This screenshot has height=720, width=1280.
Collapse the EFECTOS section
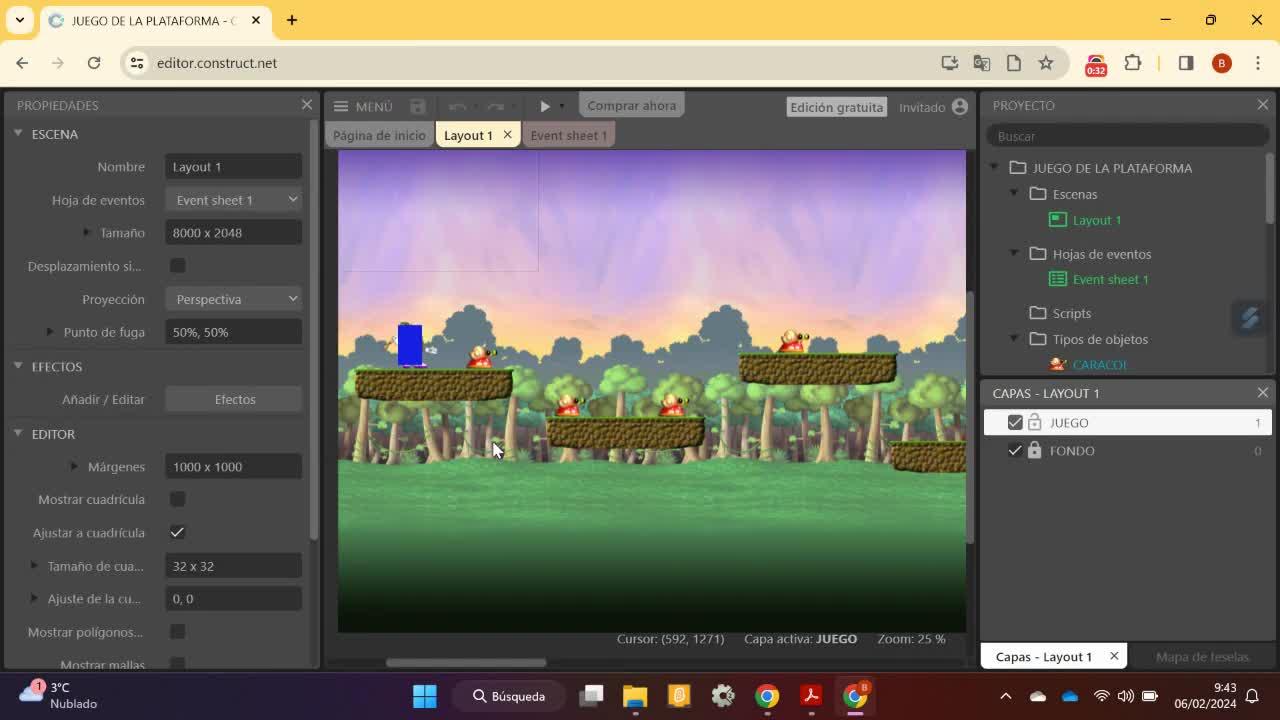coord(18,366)
